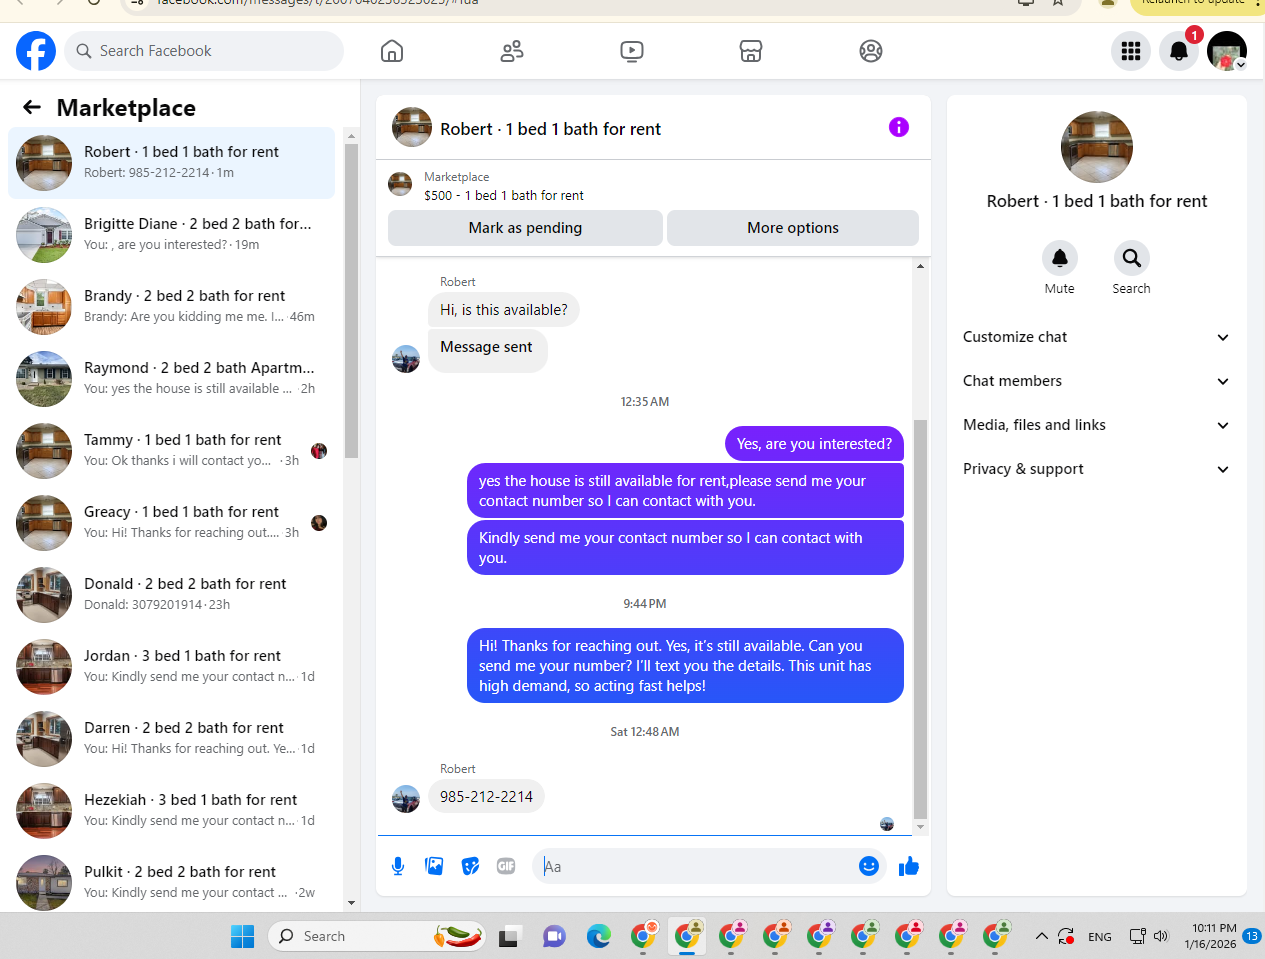Open the ENG language indicator
The image size is (1265, 959).
[x=1100, y=937]
